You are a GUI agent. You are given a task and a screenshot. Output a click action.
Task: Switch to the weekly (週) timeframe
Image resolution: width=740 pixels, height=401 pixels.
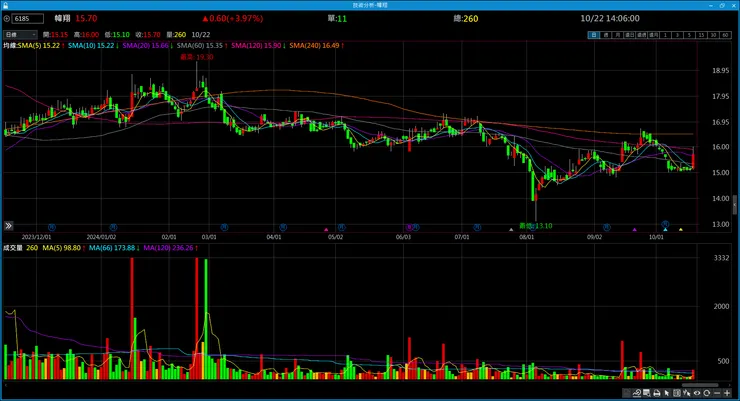(606, 35)
